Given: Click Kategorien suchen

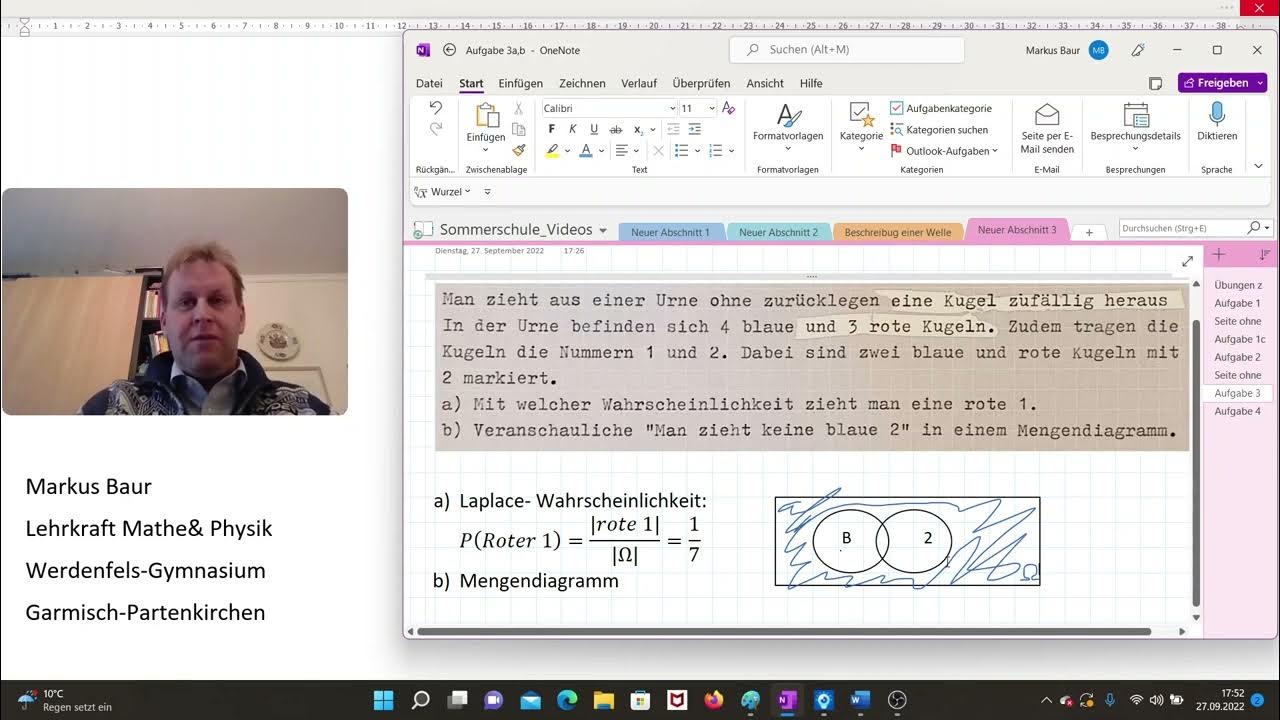Looking at the screenshot, I should pyautogui.click(x=939, y=130).
